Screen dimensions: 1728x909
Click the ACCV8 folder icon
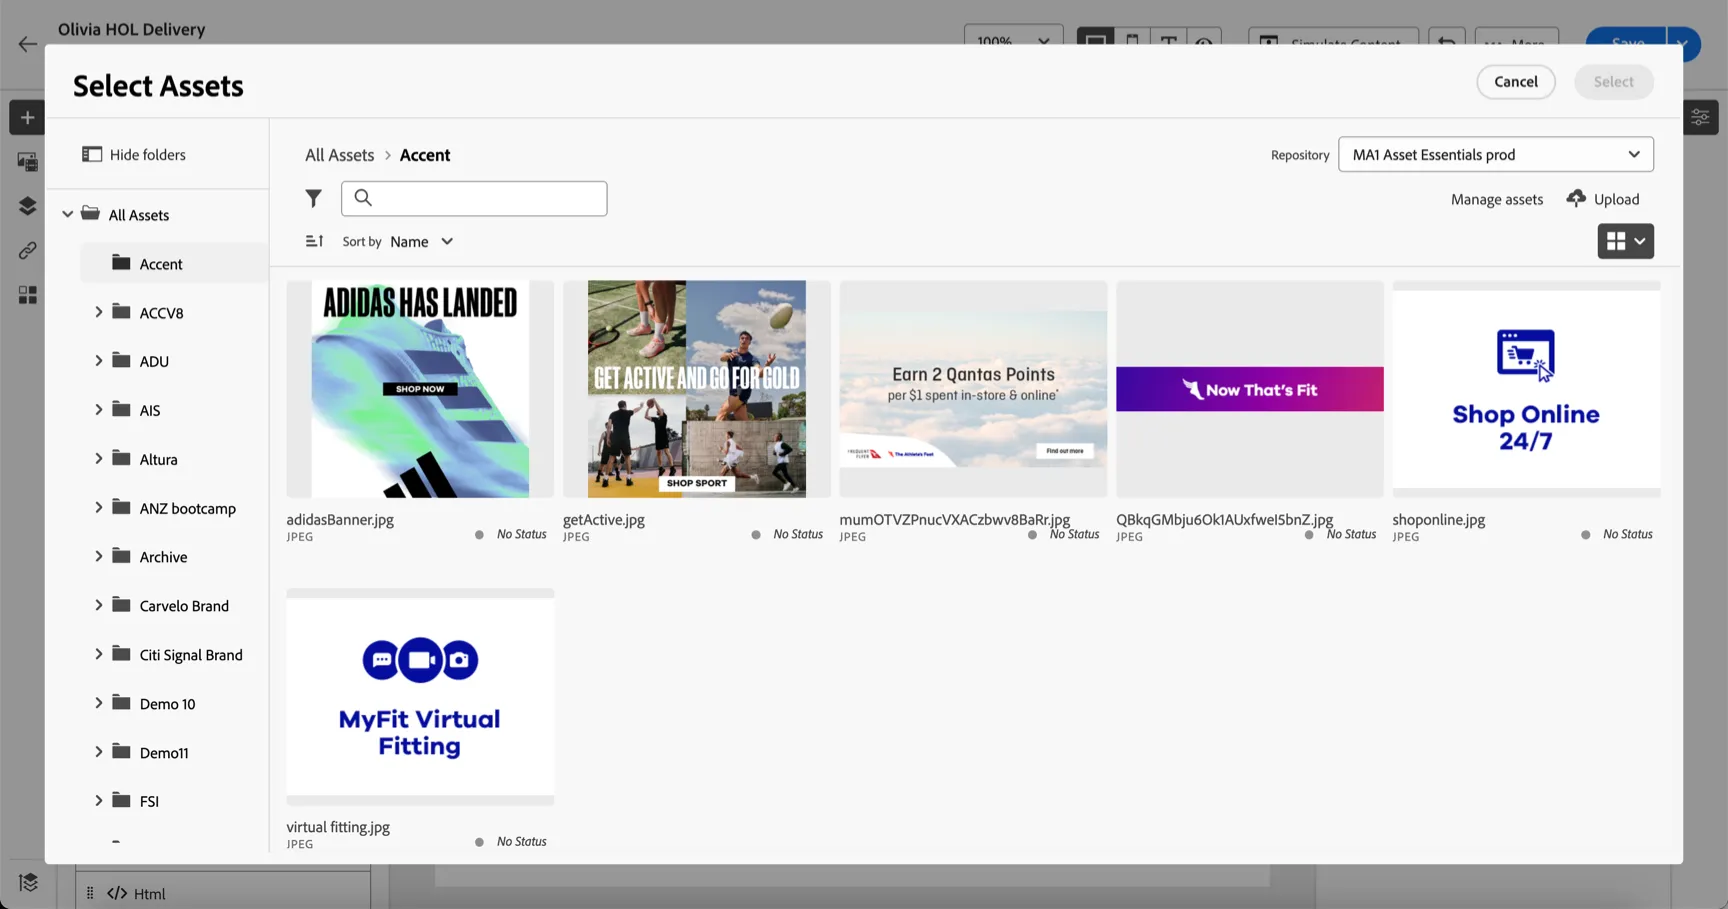[x=121, y=311]
